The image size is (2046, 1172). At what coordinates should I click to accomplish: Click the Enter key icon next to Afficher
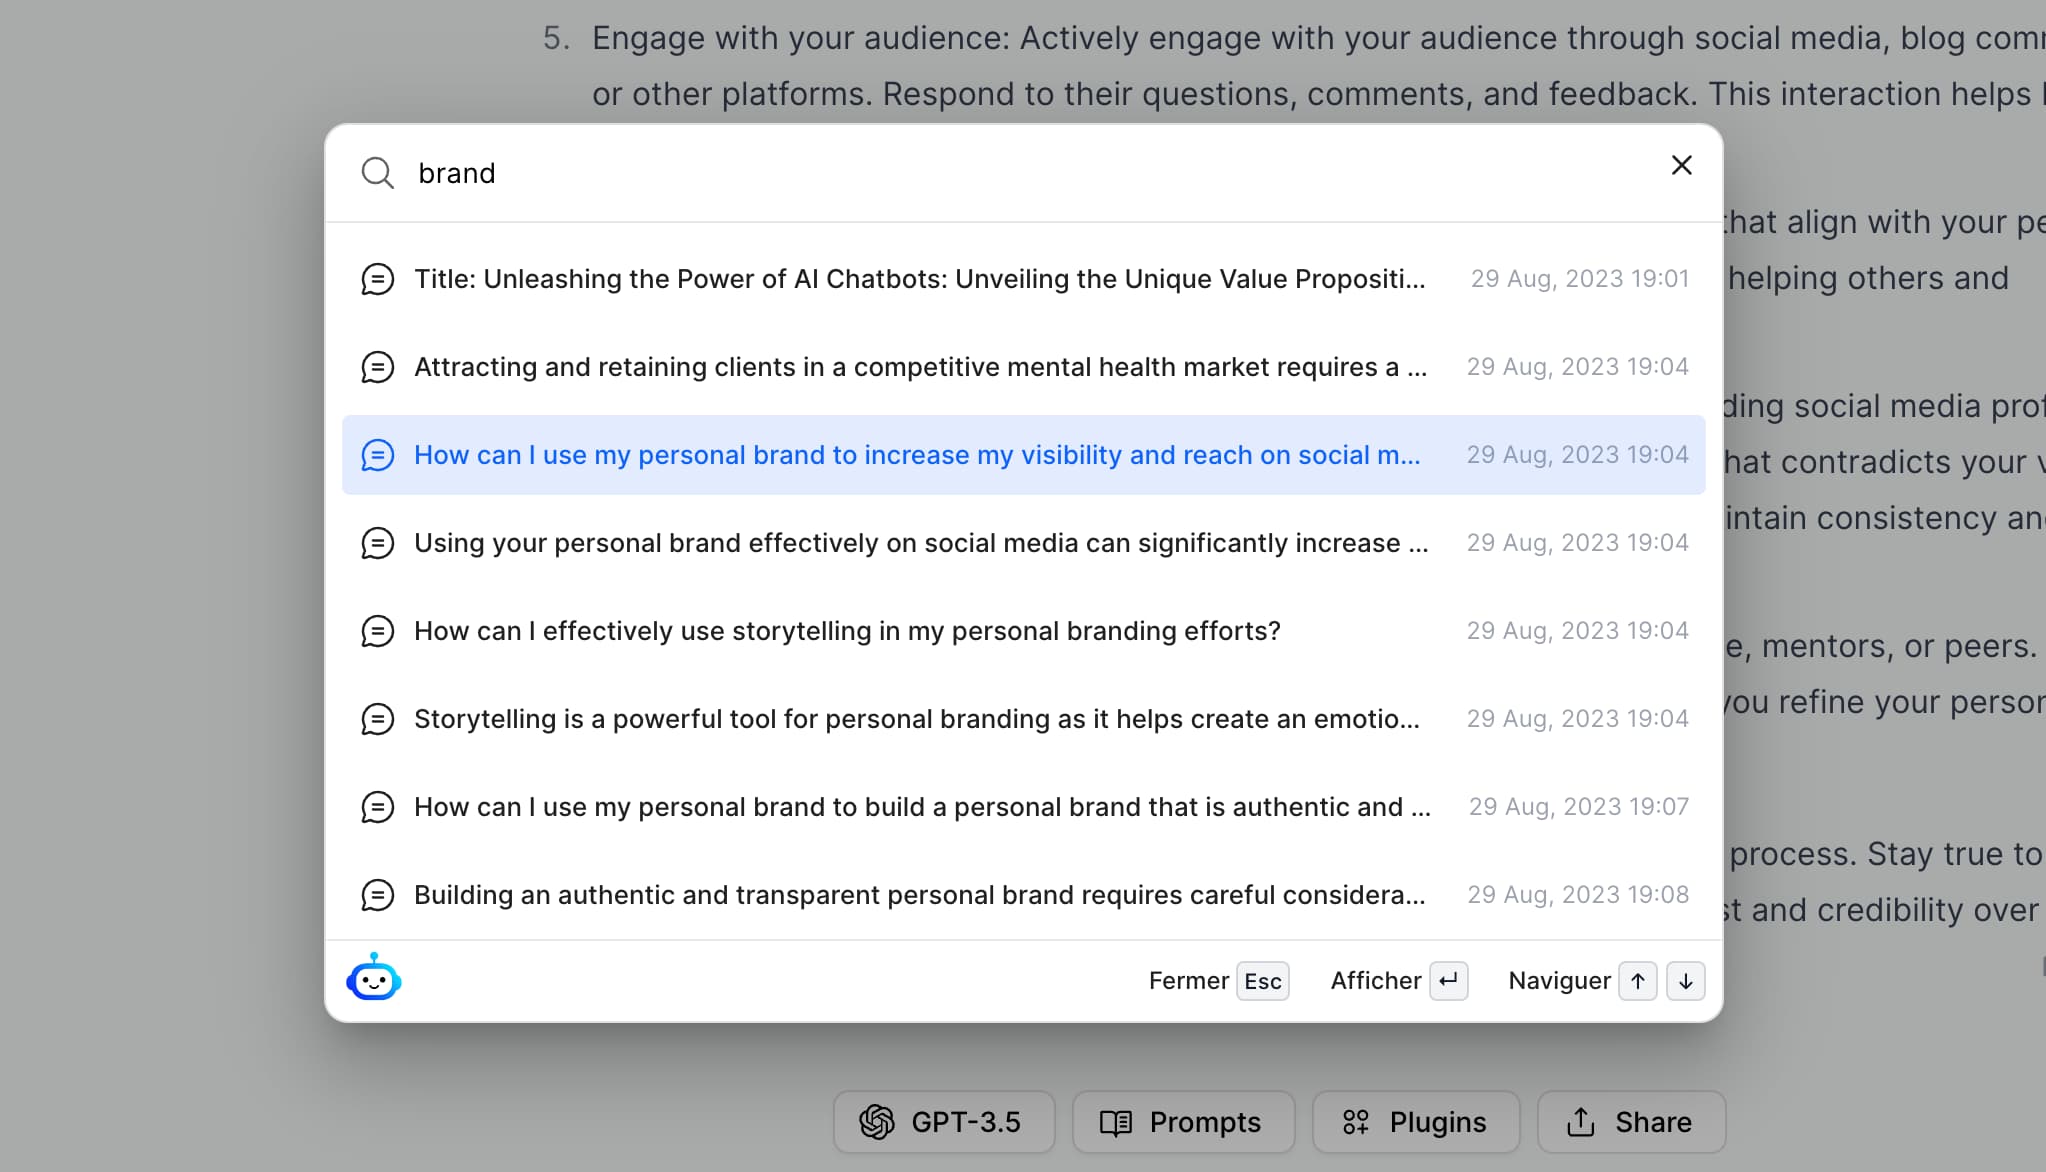click(1448, 981)
